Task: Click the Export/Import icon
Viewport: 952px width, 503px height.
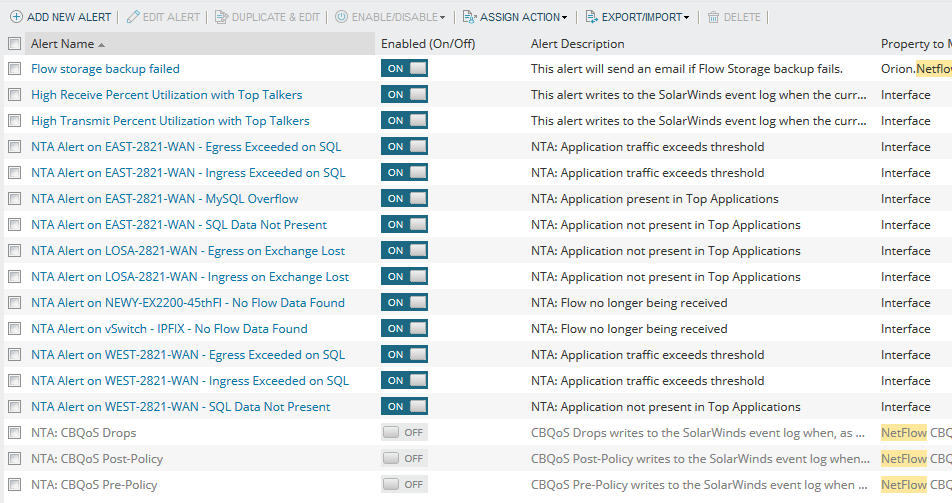Action: (591, 17)
